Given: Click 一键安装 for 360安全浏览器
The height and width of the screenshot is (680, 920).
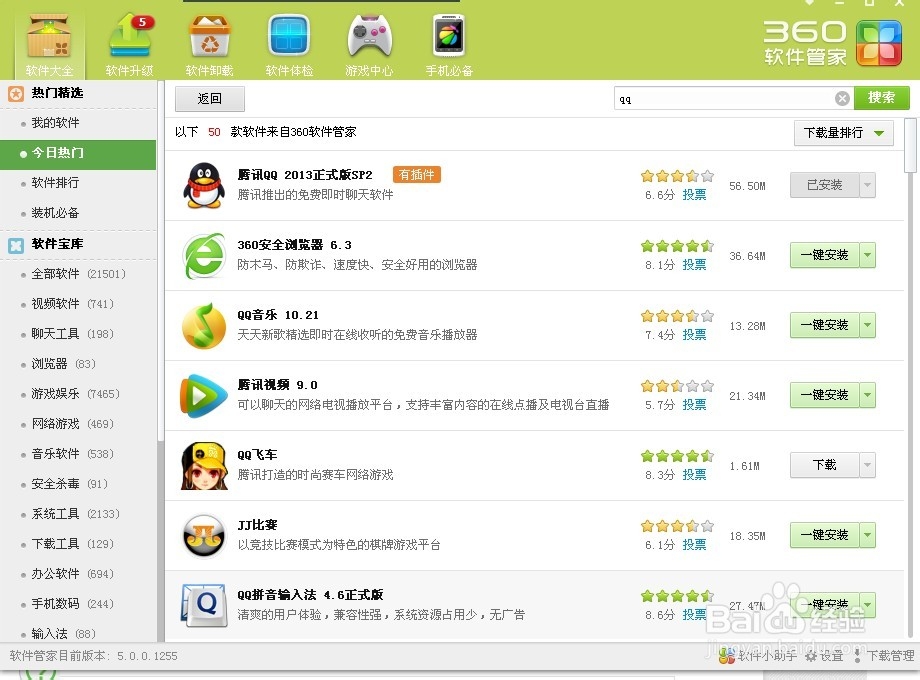Looking at the screenshot, I should tap(824, 255).
